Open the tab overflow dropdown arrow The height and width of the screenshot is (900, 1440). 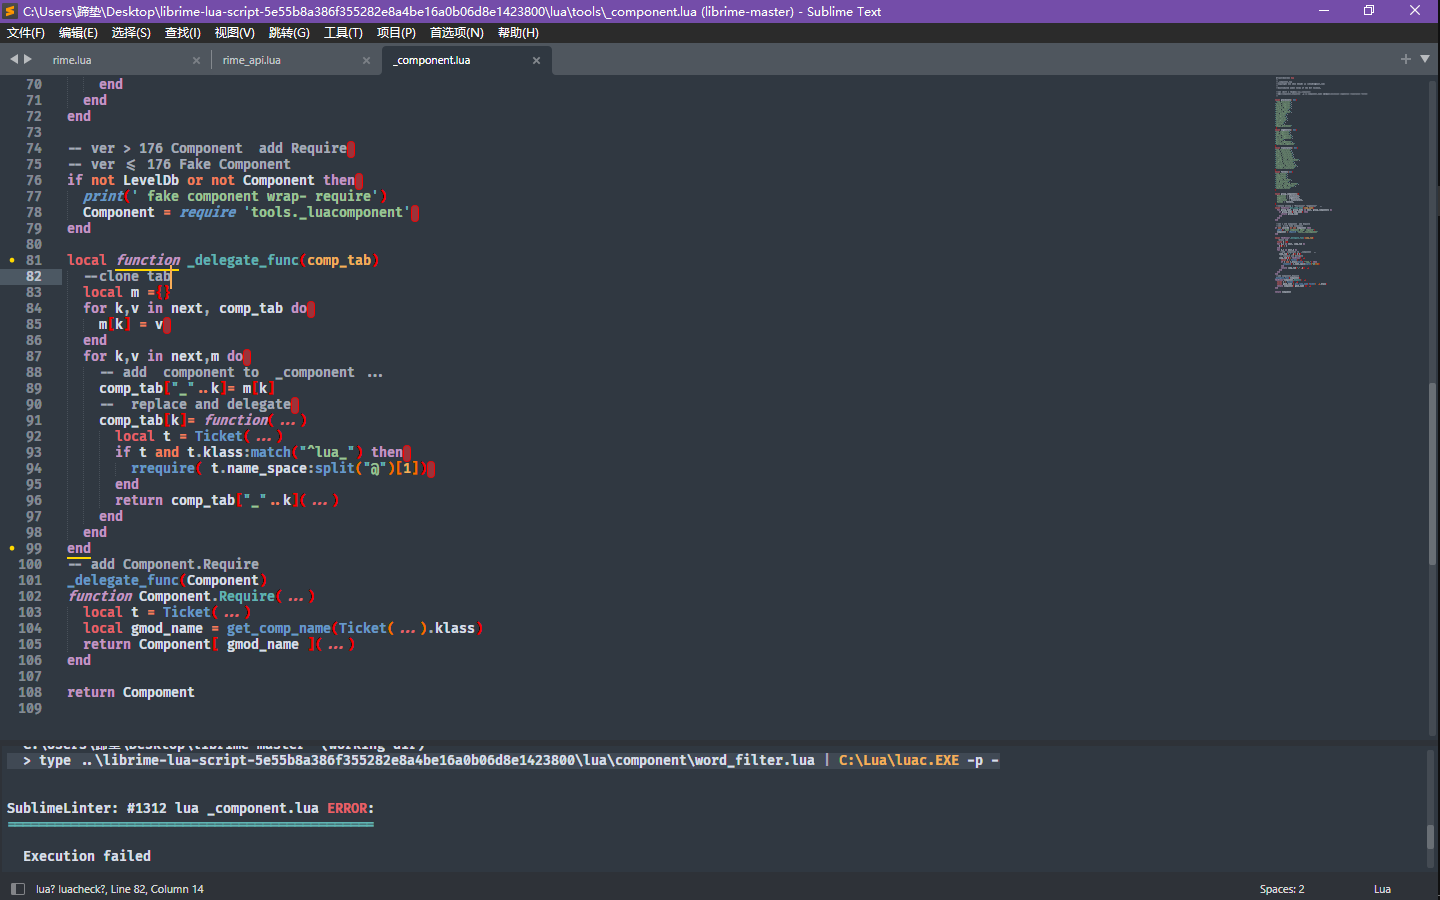point(1425,59)
